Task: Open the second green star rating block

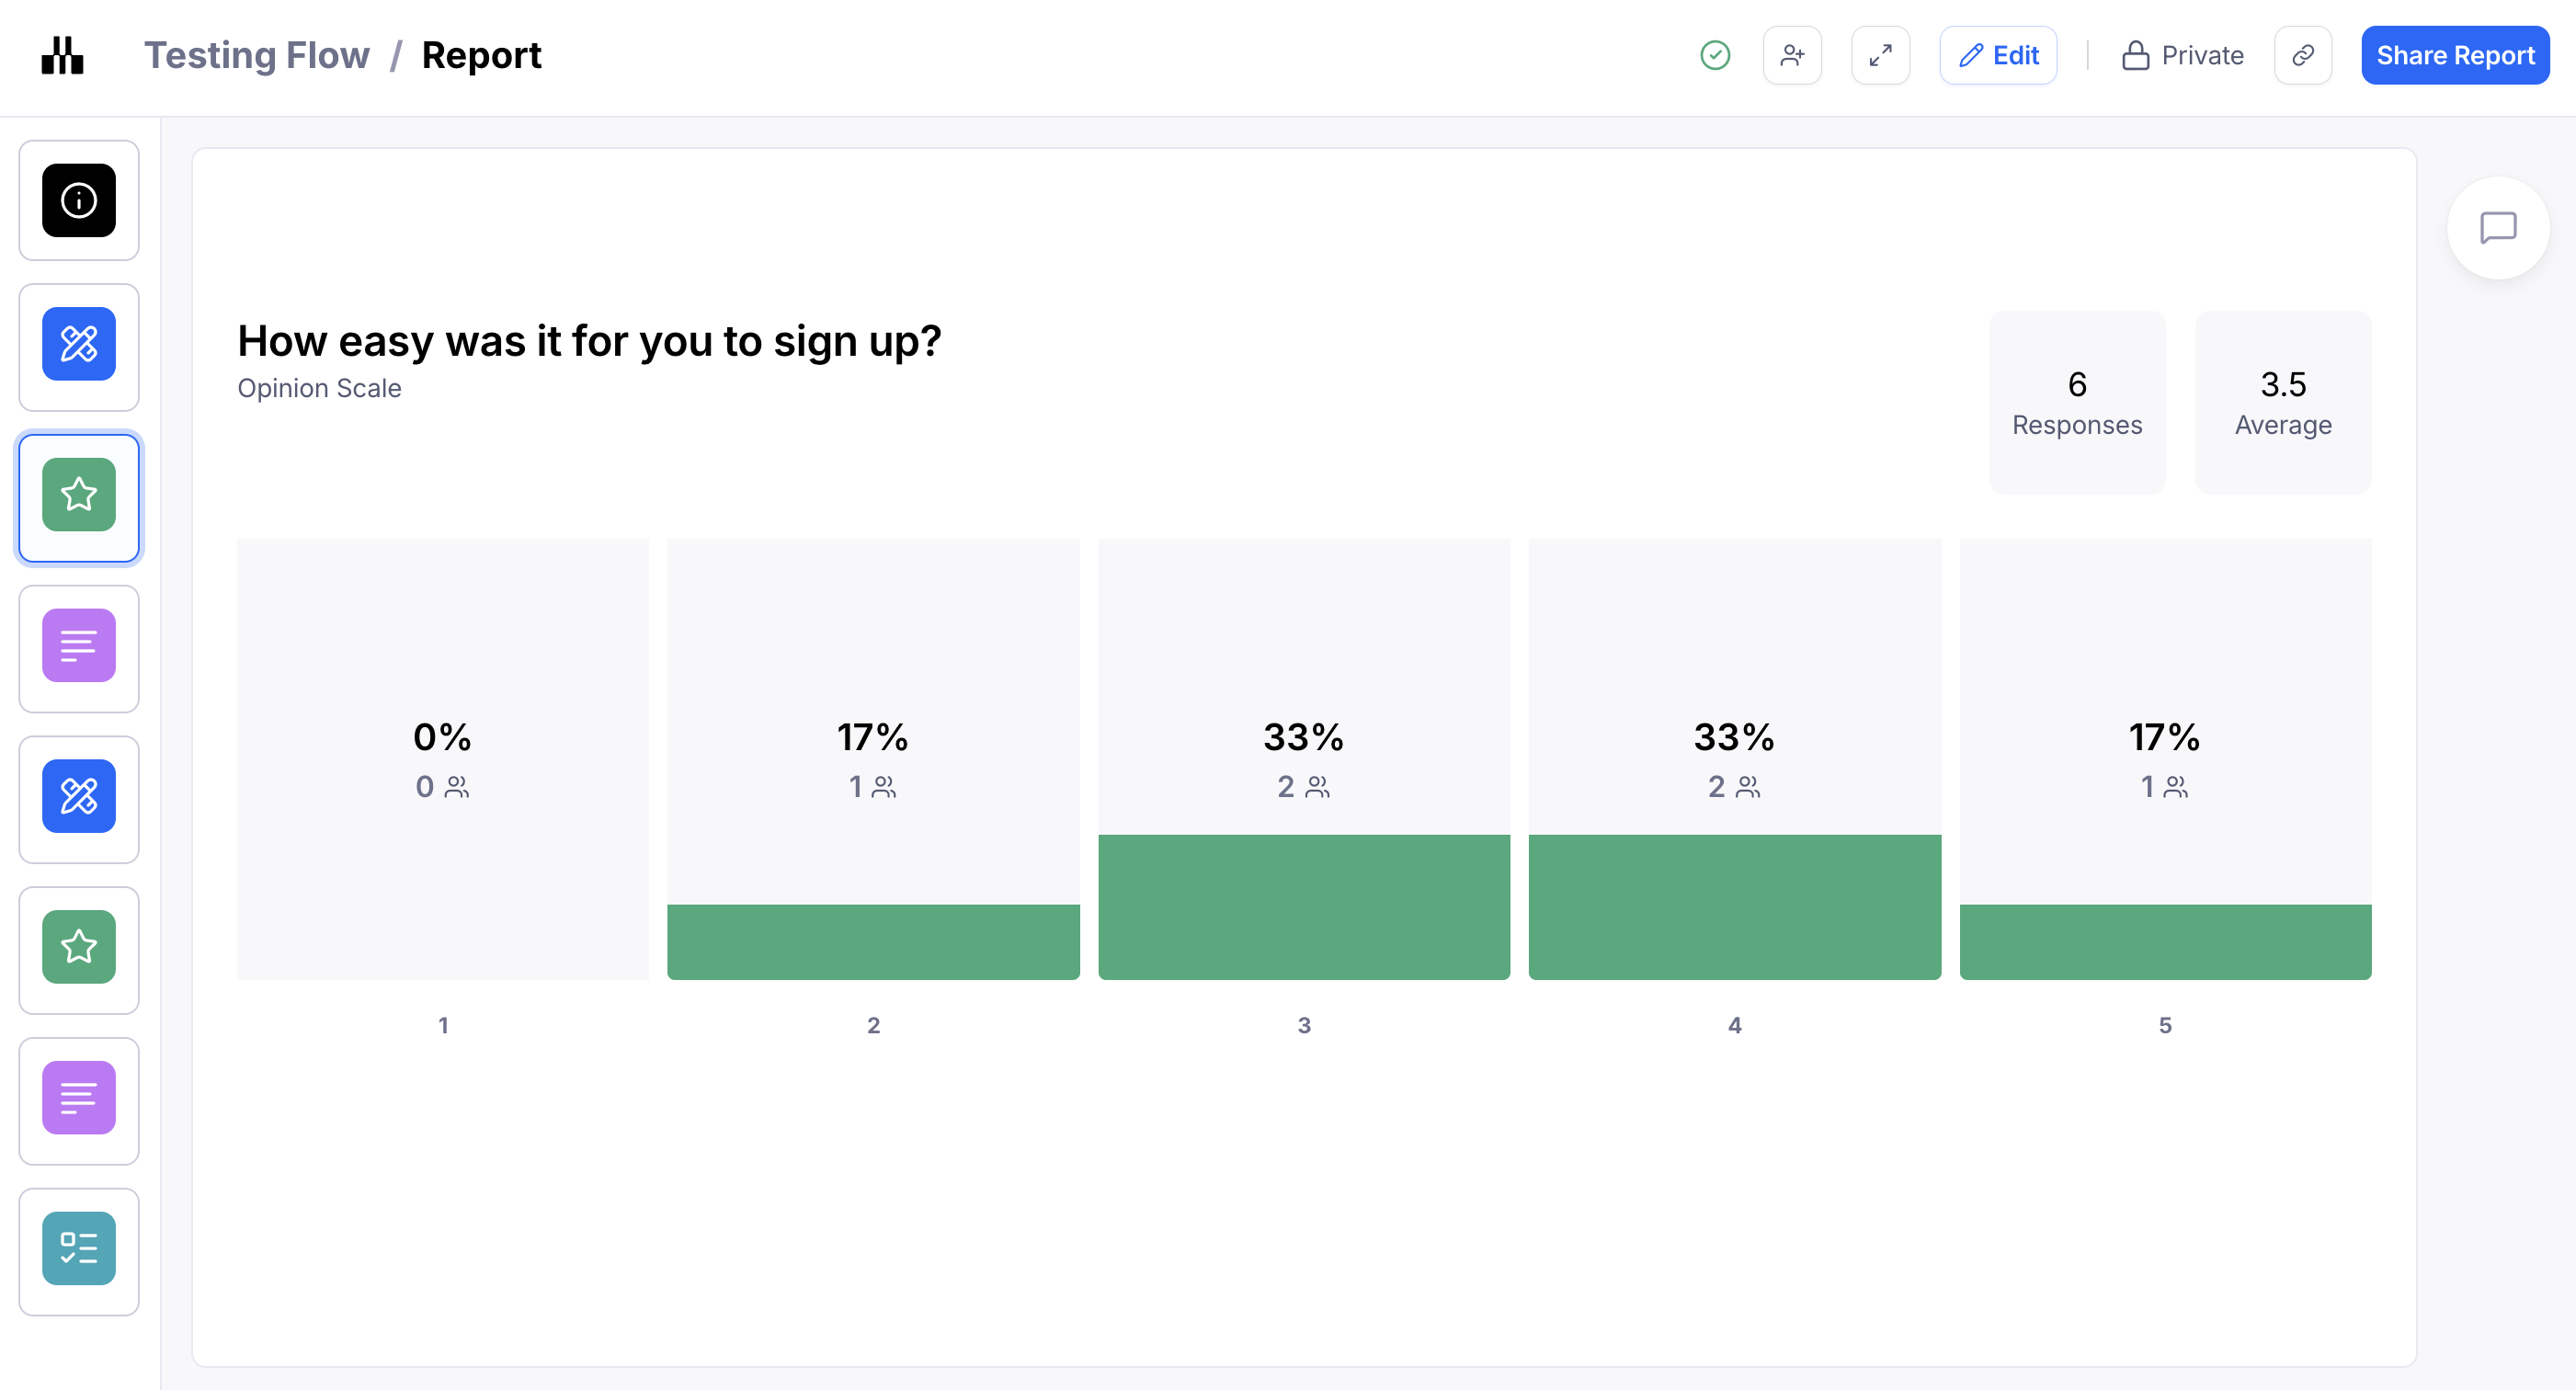Action: point(79,947)
